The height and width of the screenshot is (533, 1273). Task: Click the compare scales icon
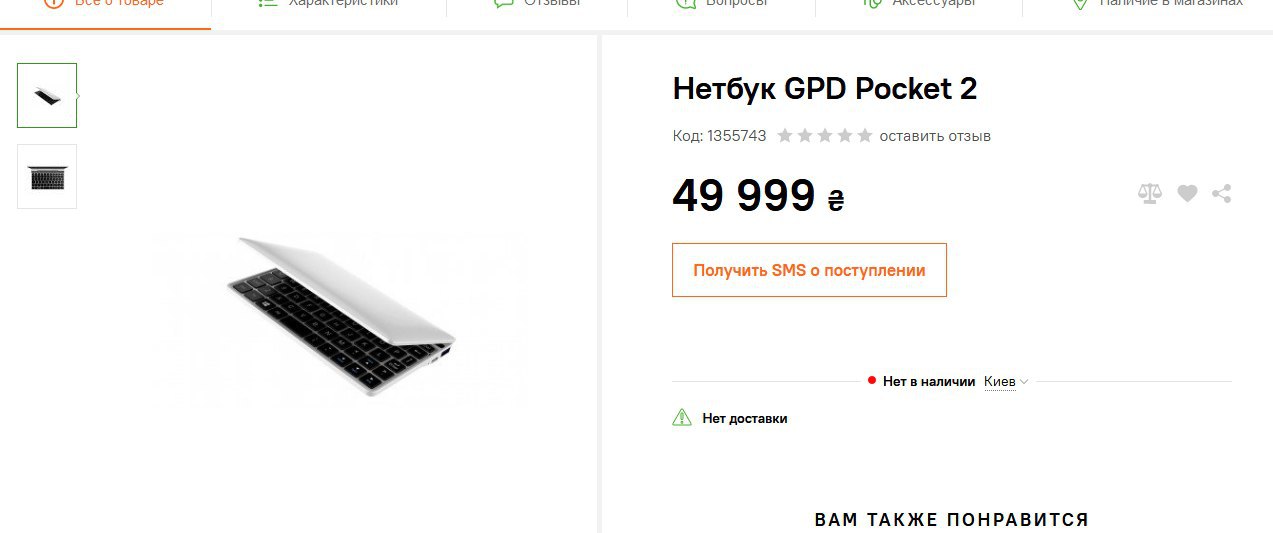(1150, 194)
